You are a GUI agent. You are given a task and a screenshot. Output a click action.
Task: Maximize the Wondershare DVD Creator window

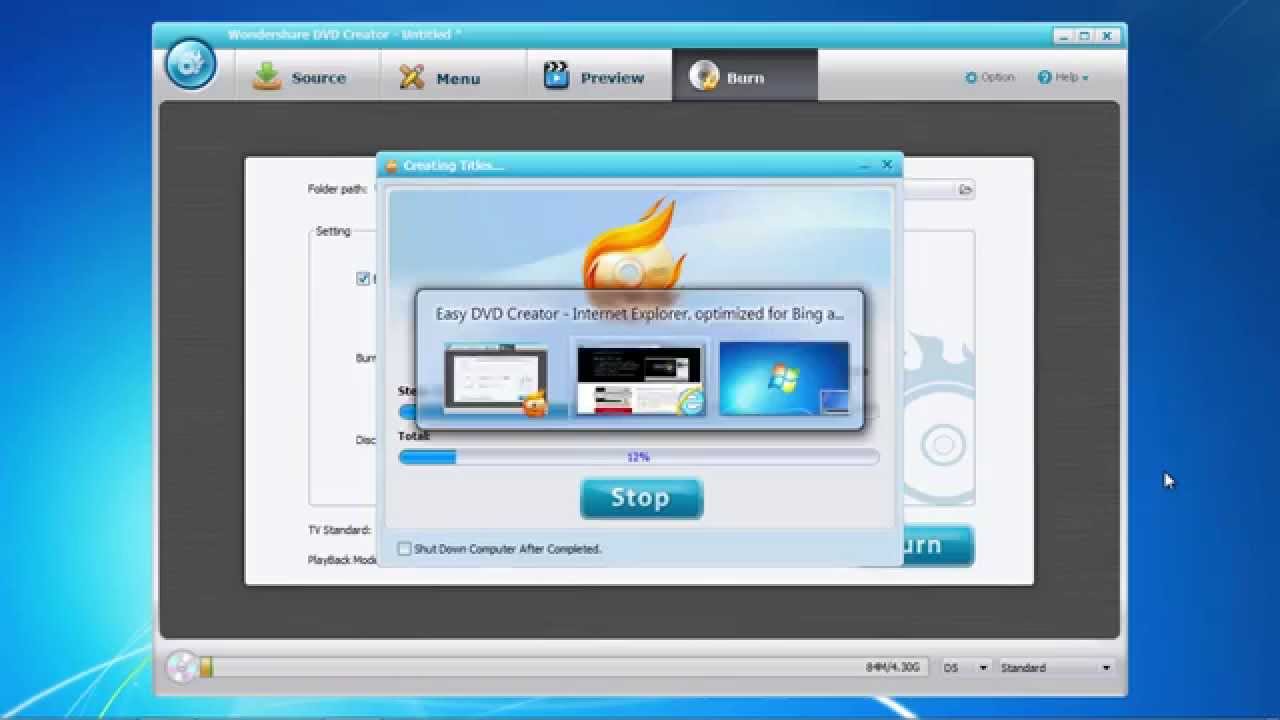[x=1087, y=35]
